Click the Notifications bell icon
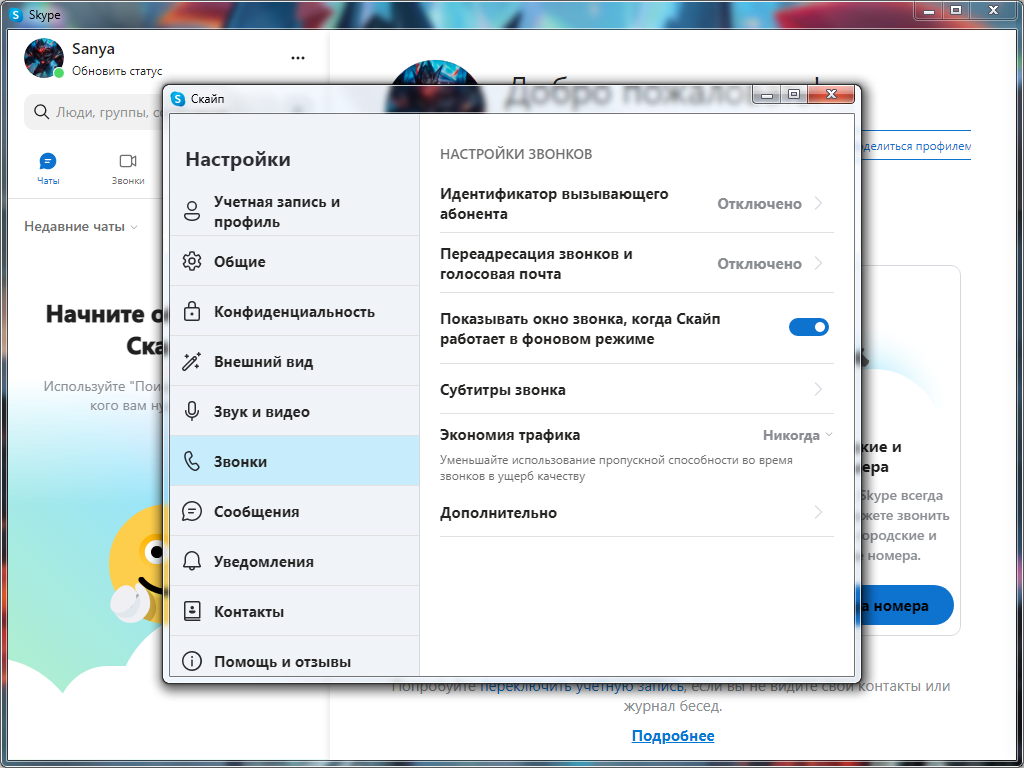 [x=192, y=561]
